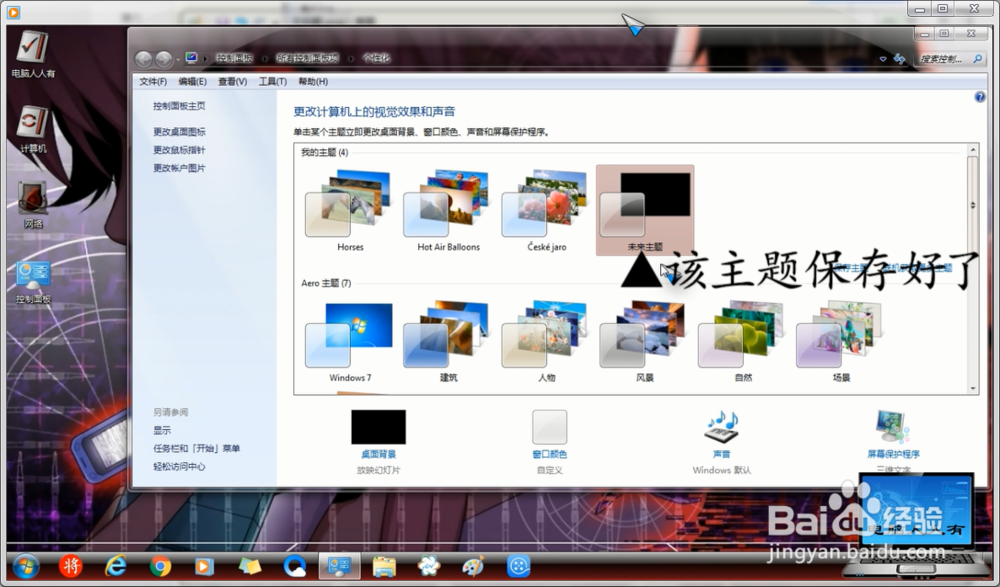Open the 计算机 desktop icon
The width and height of the screenshot is (1000, 587).
click(x=33, y=130)
